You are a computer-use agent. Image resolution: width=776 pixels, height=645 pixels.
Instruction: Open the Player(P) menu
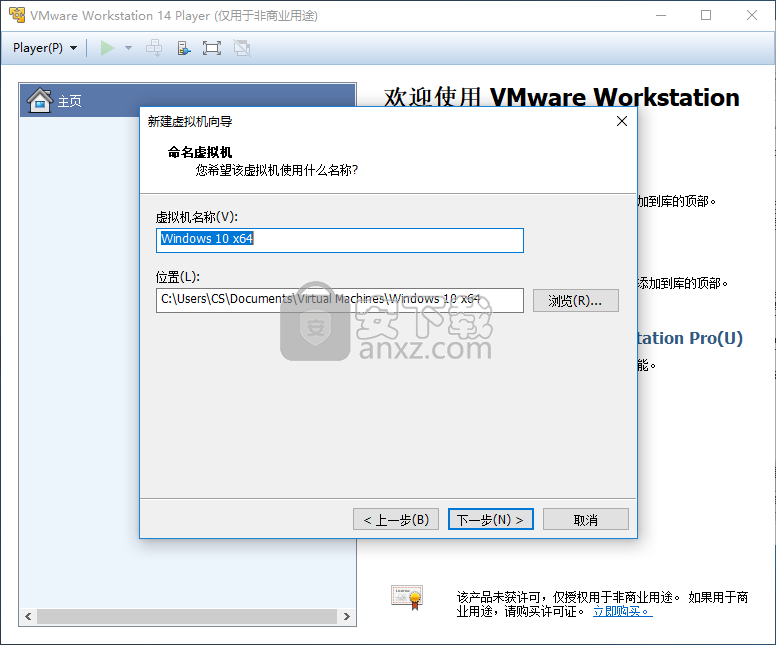pos(45,48)
